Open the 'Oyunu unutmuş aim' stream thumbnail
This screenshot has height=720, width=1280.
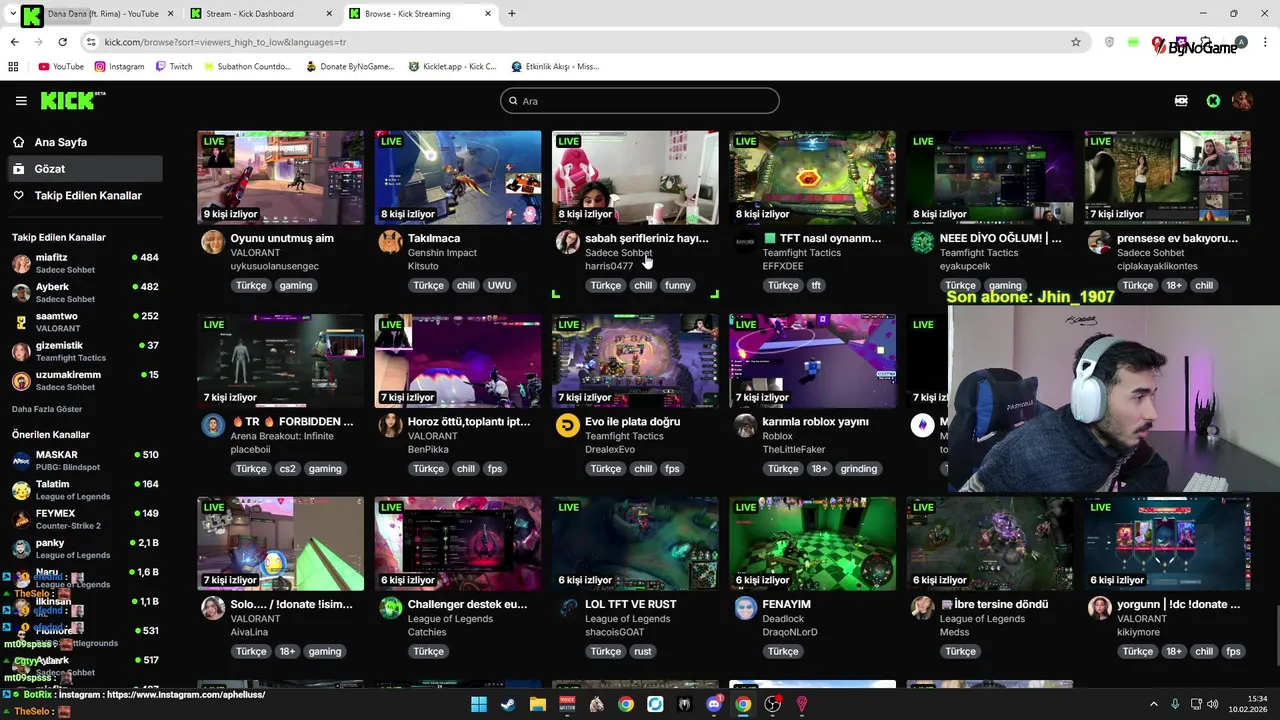[280, 177]
